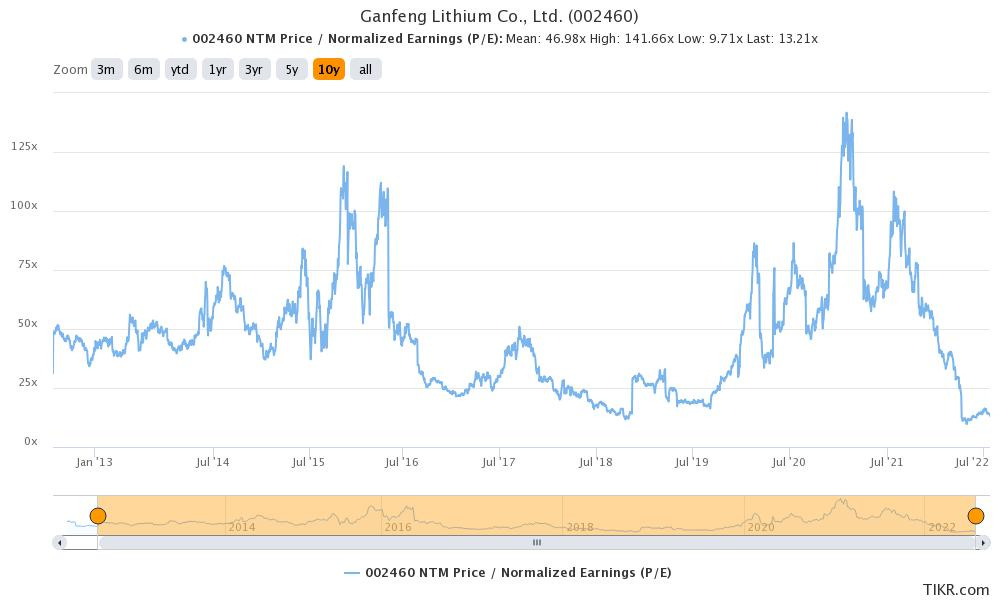The width and height of the screenshot is (1000, 600).
Task: Click the High: 141.66x statistic
Action: click(x=631, y=39)
